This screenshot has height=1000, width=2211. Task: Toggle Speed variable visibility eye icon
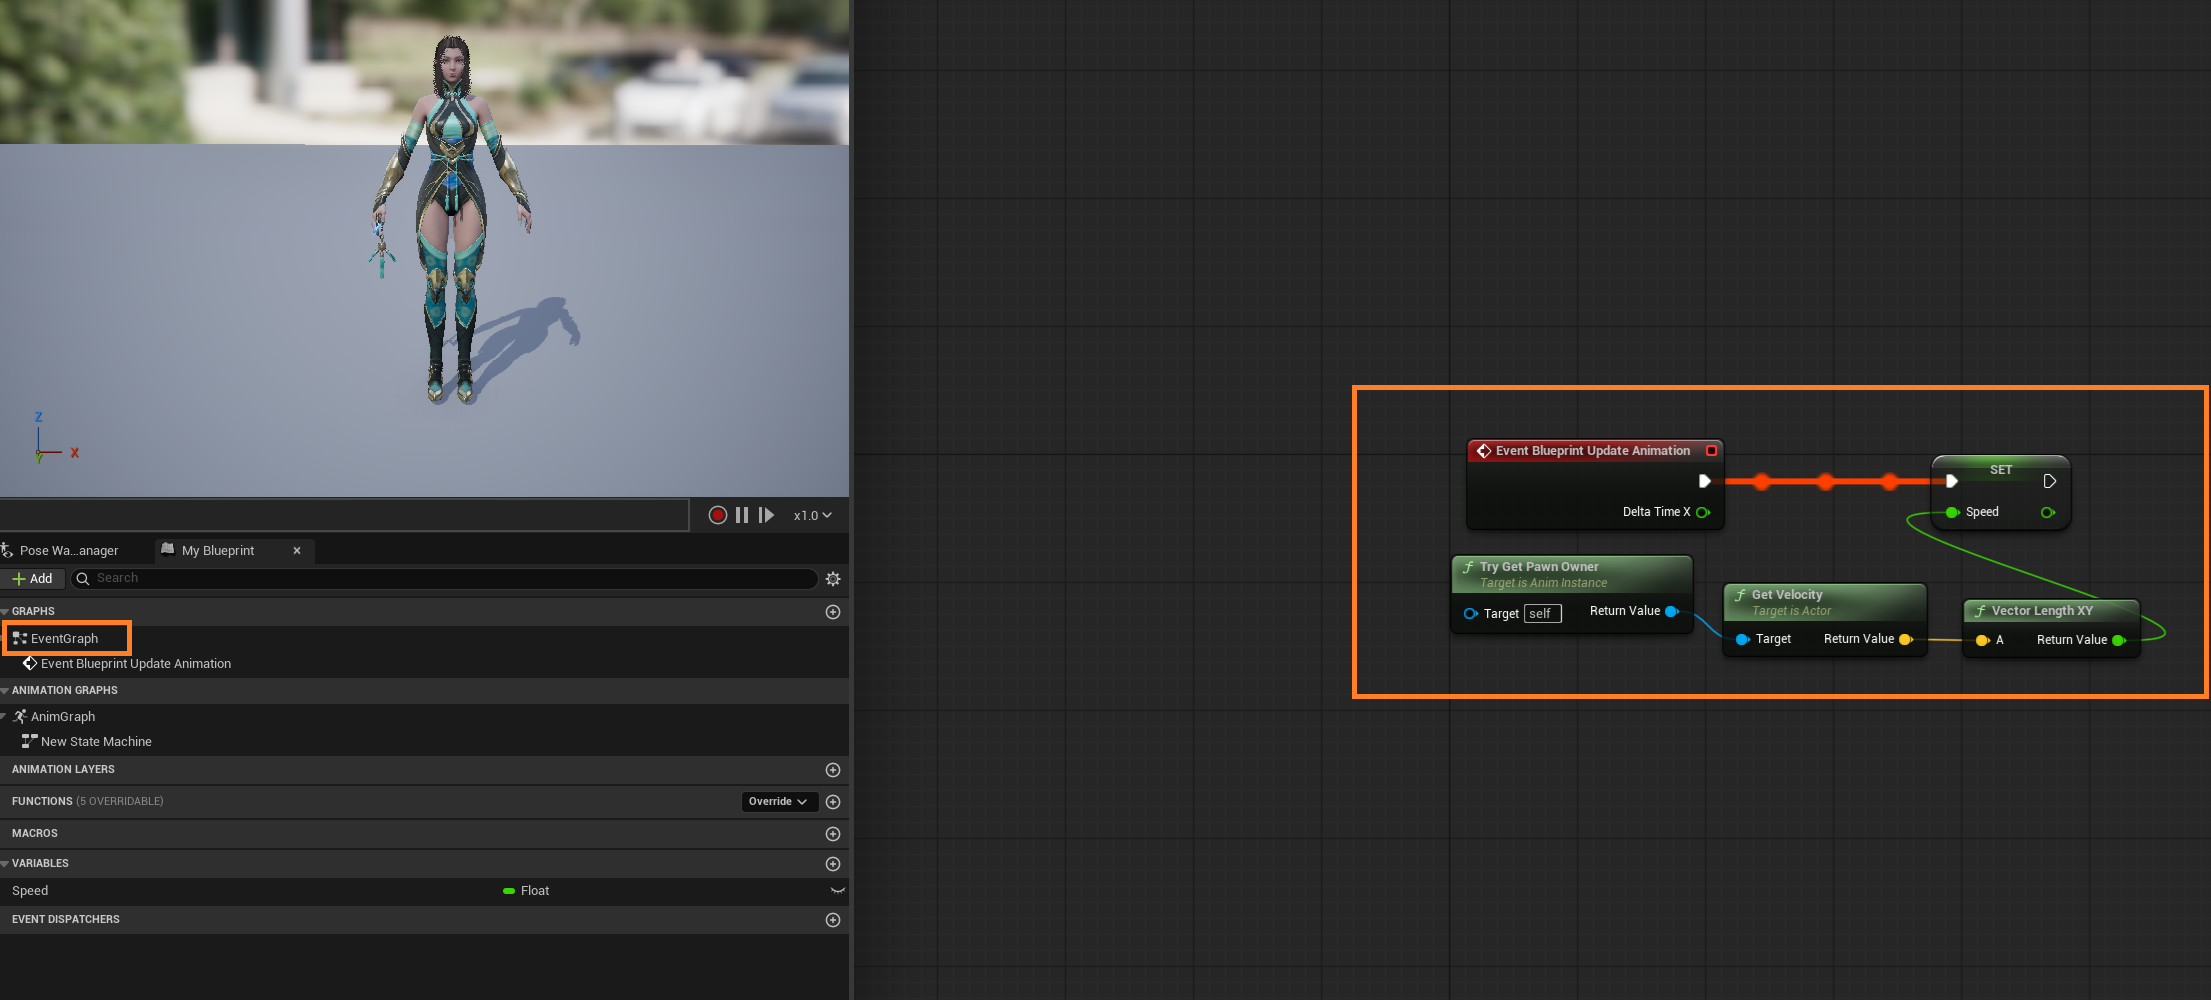coord(837,890)
